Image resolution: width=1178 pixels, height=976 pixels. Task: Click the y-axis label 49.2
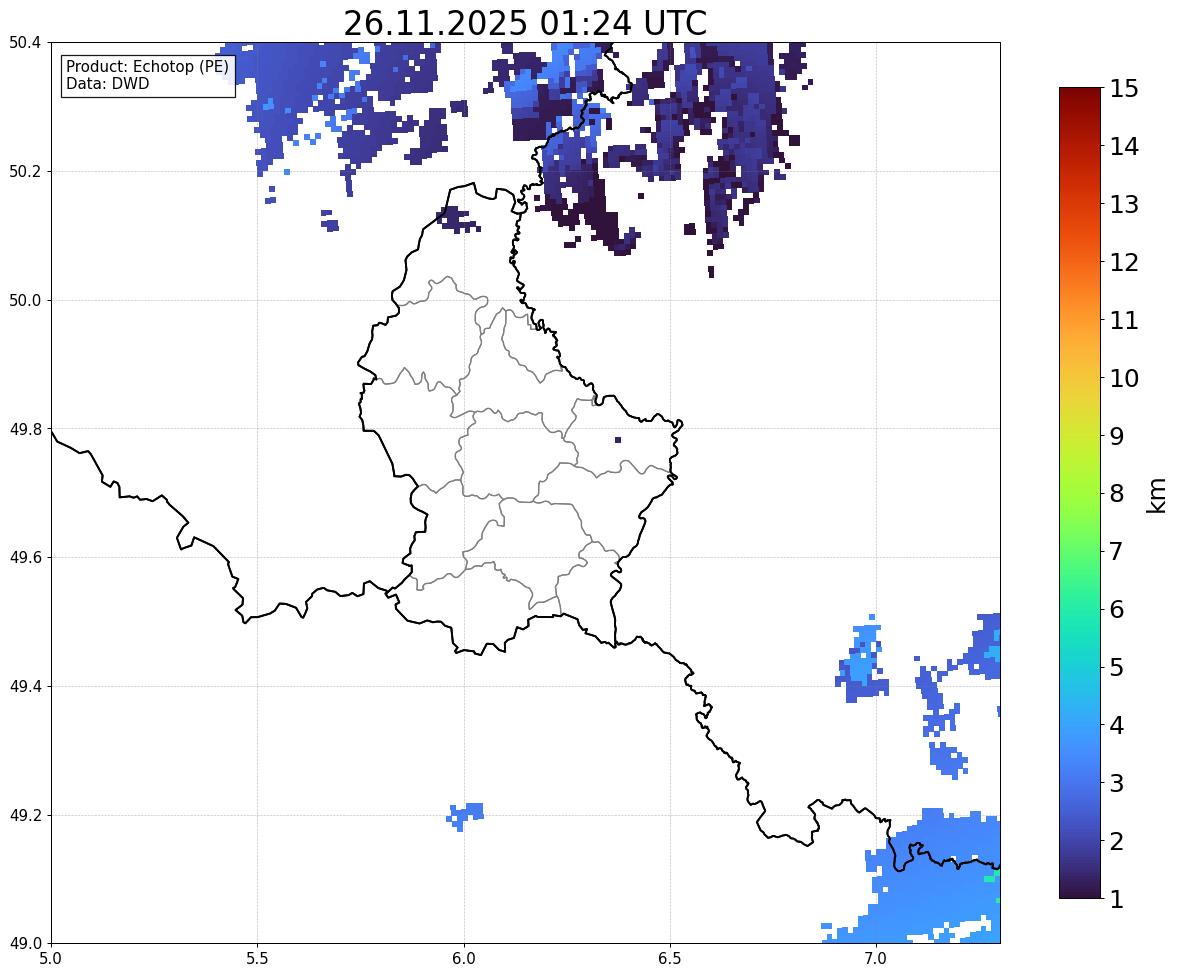25,815
